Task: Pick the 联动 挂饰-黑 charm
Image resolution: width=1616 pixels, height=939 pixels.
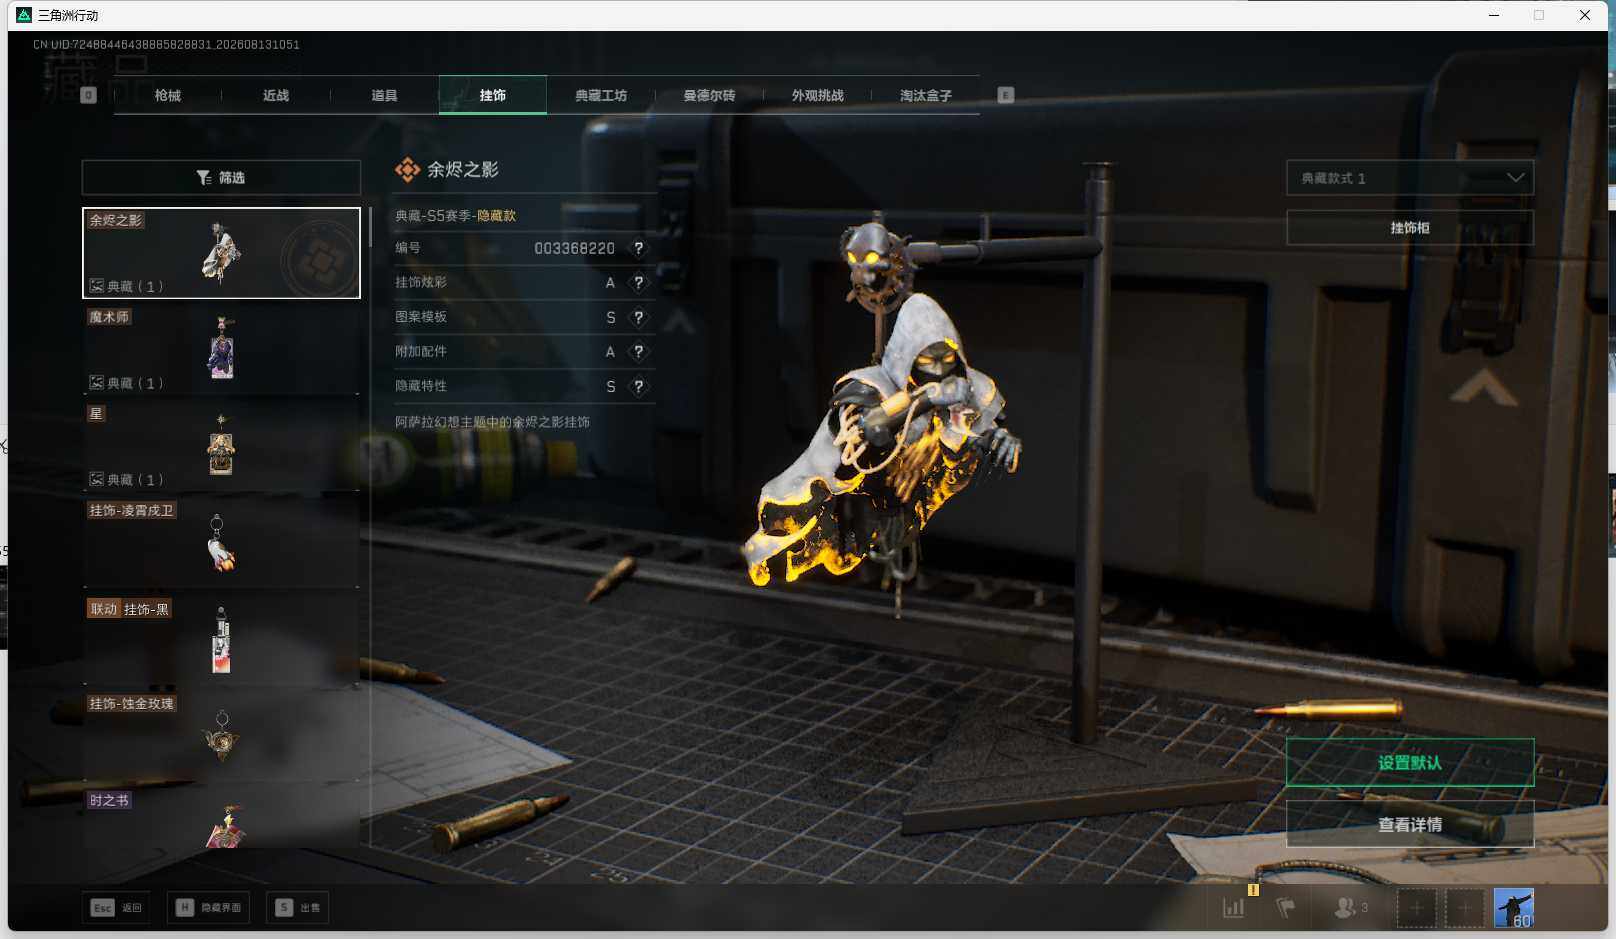Action: [x=221, y=640]
